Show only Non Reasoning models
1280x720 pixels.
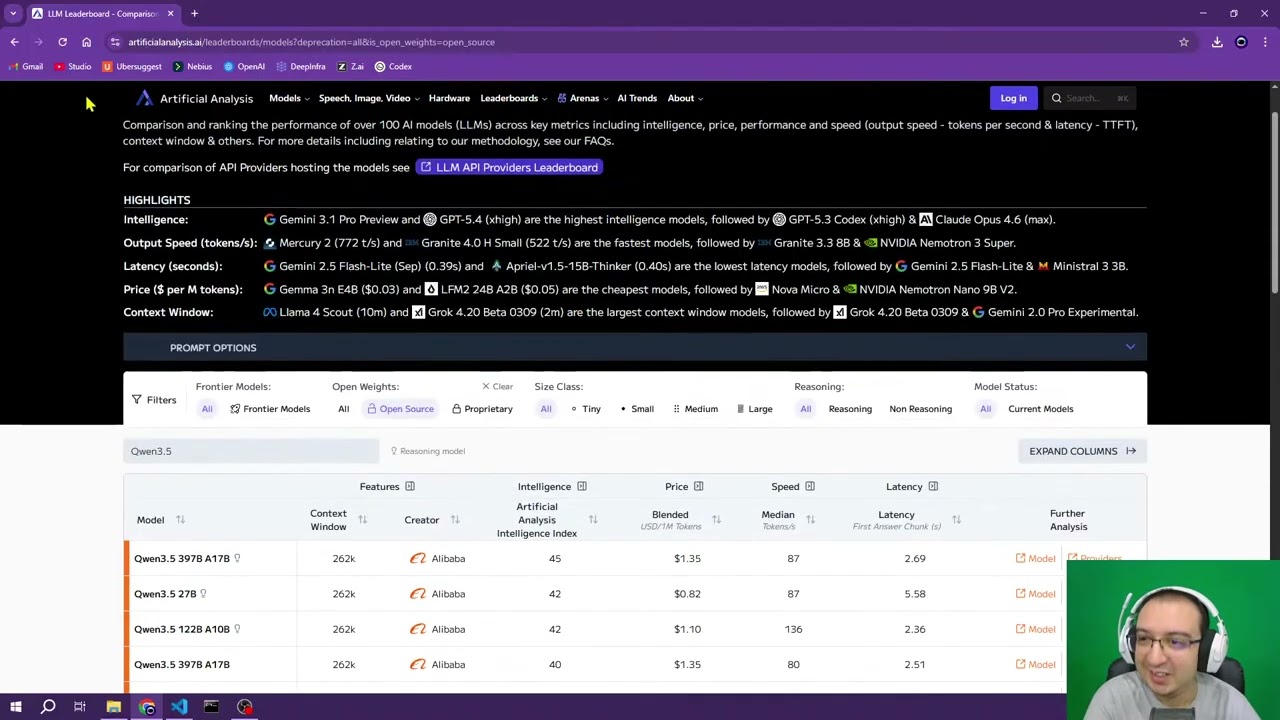(x=920, y=409)
